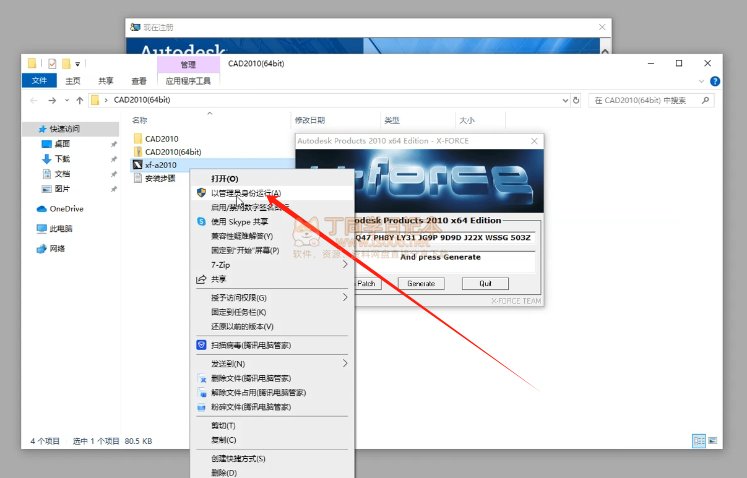Open Explorer help question mark
Image resolution: width=747 pixels, height=478 pixels.
(x=715, y=81)
